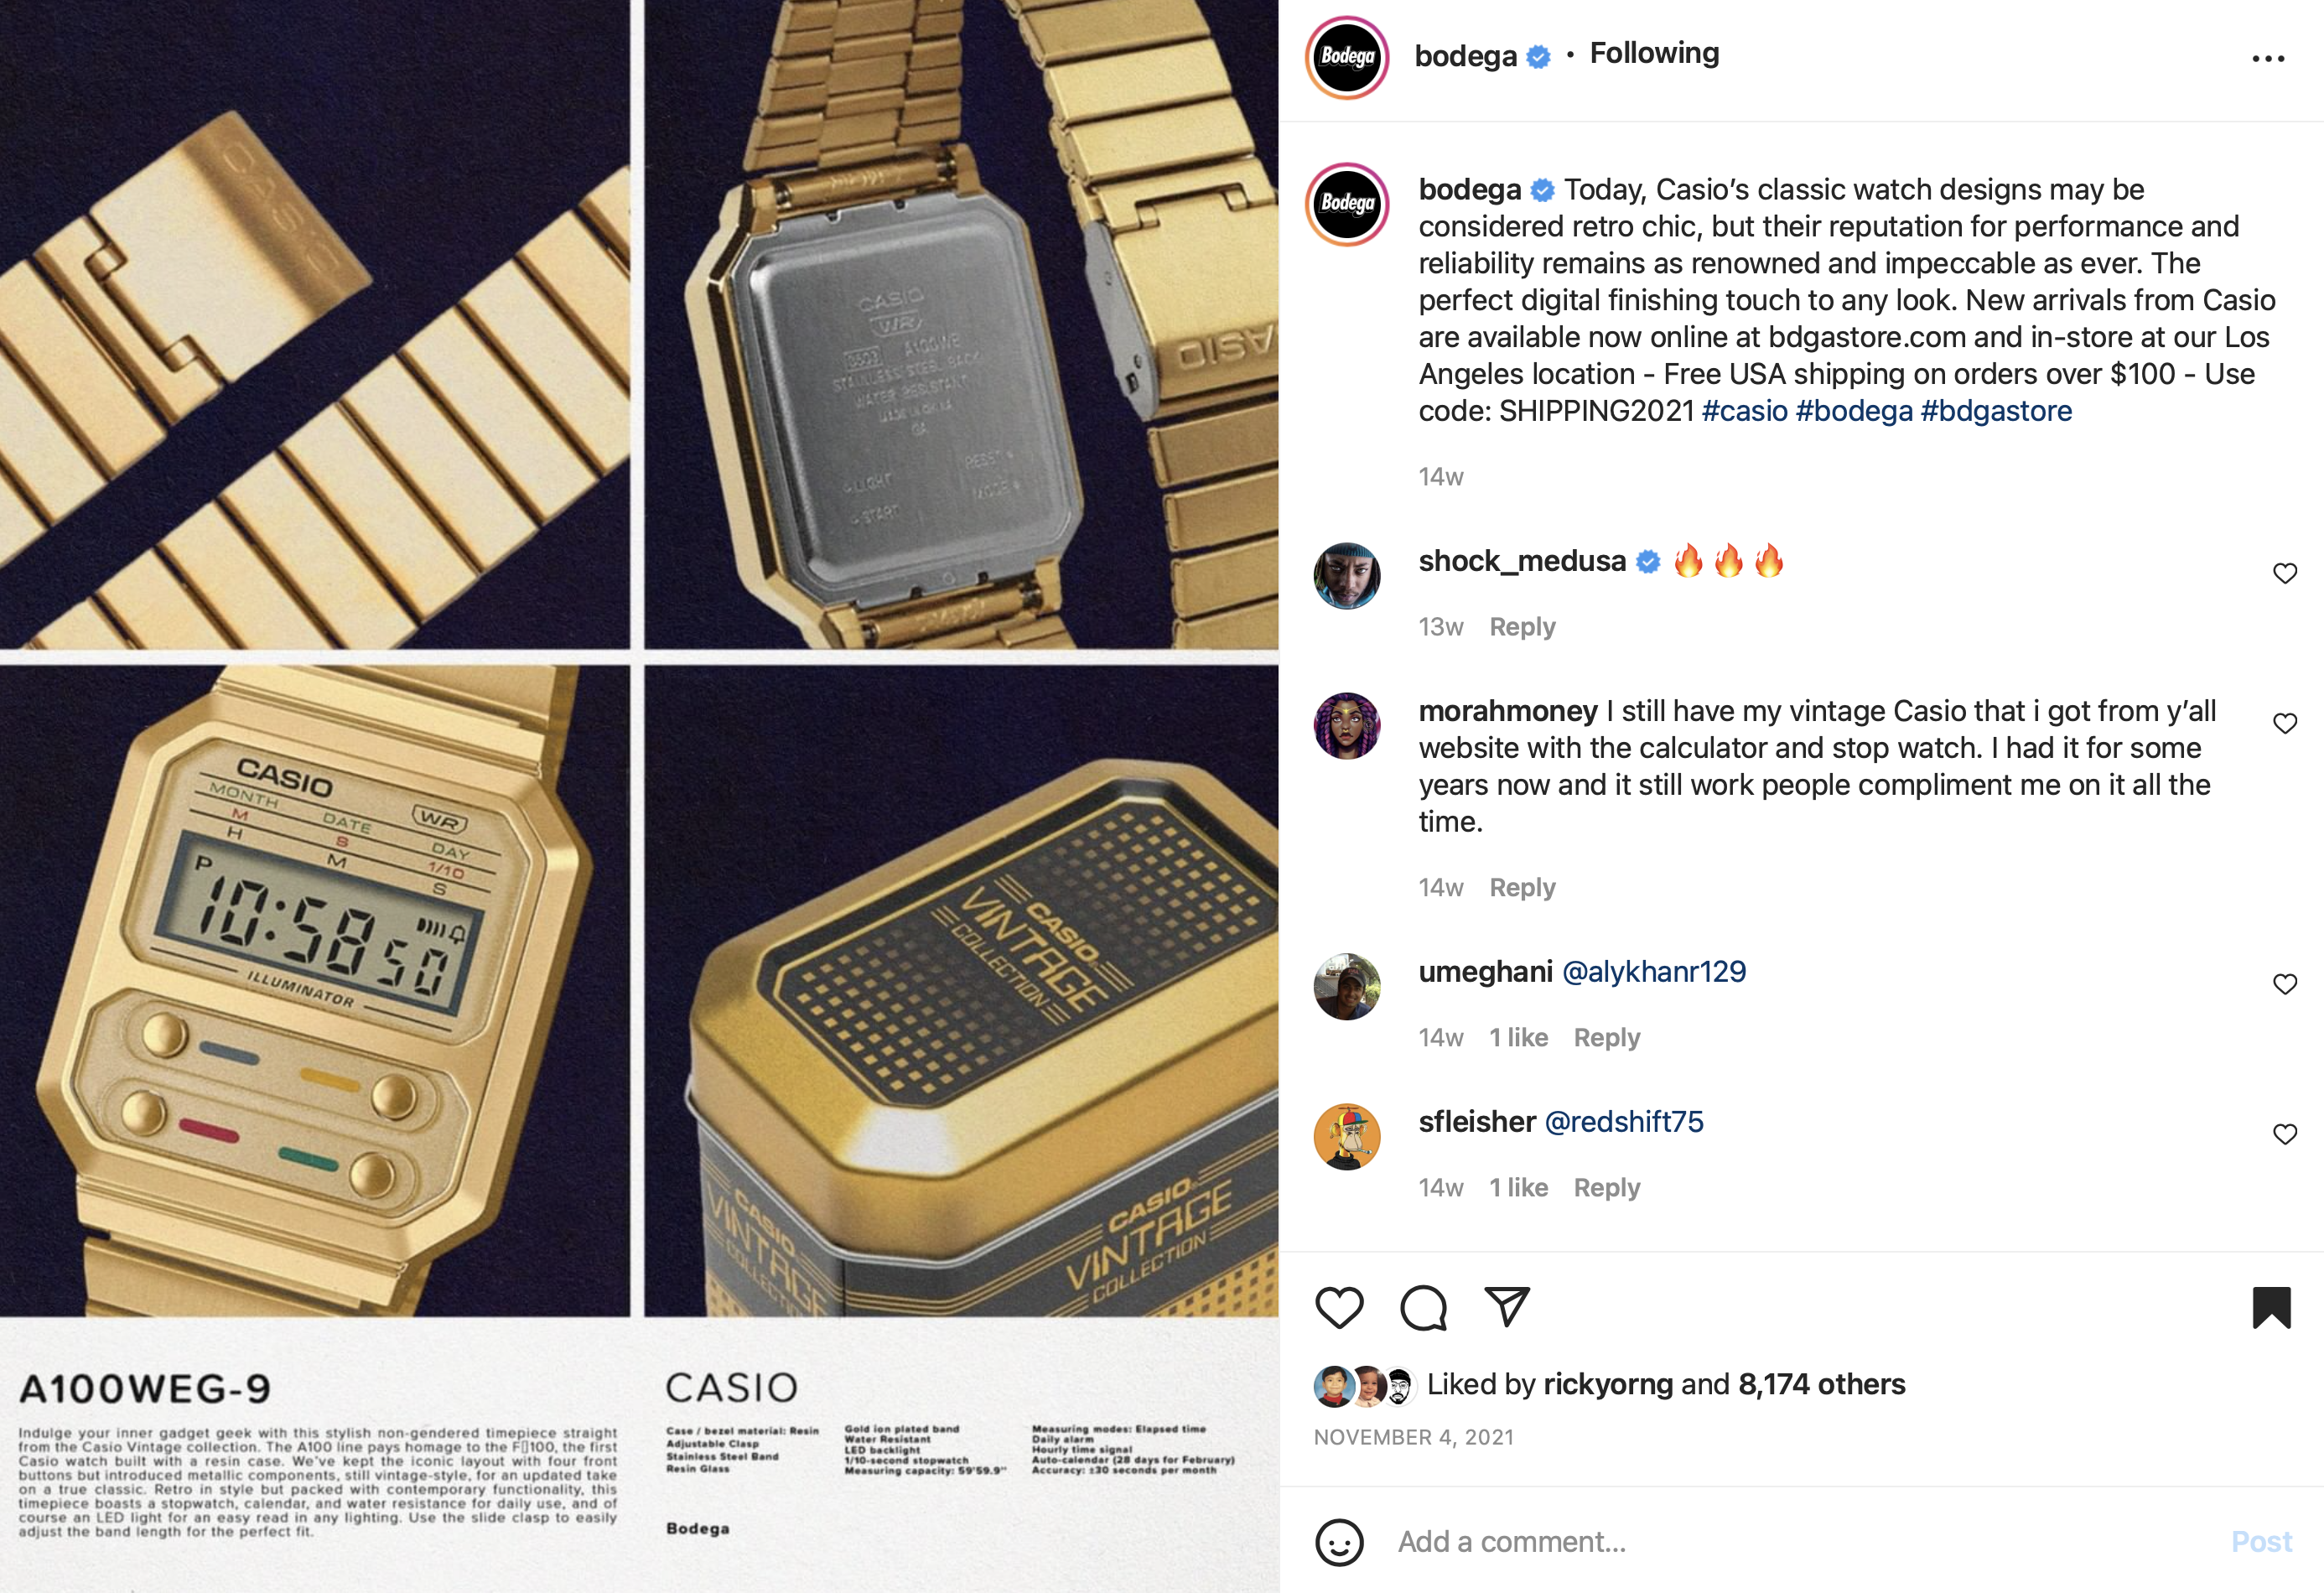Click the Following status button

tap(1654, 53)
